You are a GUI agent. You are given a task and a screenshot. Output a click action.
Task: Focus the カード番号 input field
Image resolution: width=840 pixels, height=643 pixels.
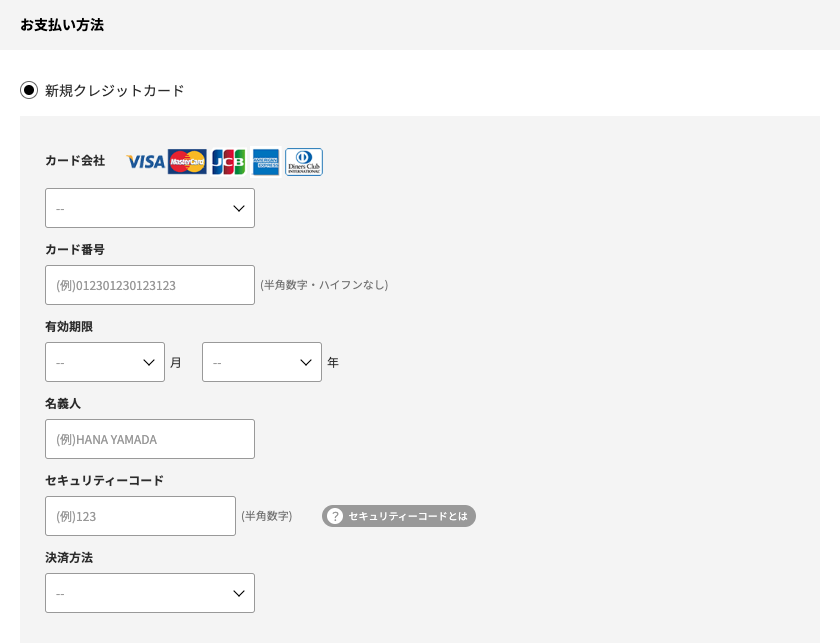point(150,285)
